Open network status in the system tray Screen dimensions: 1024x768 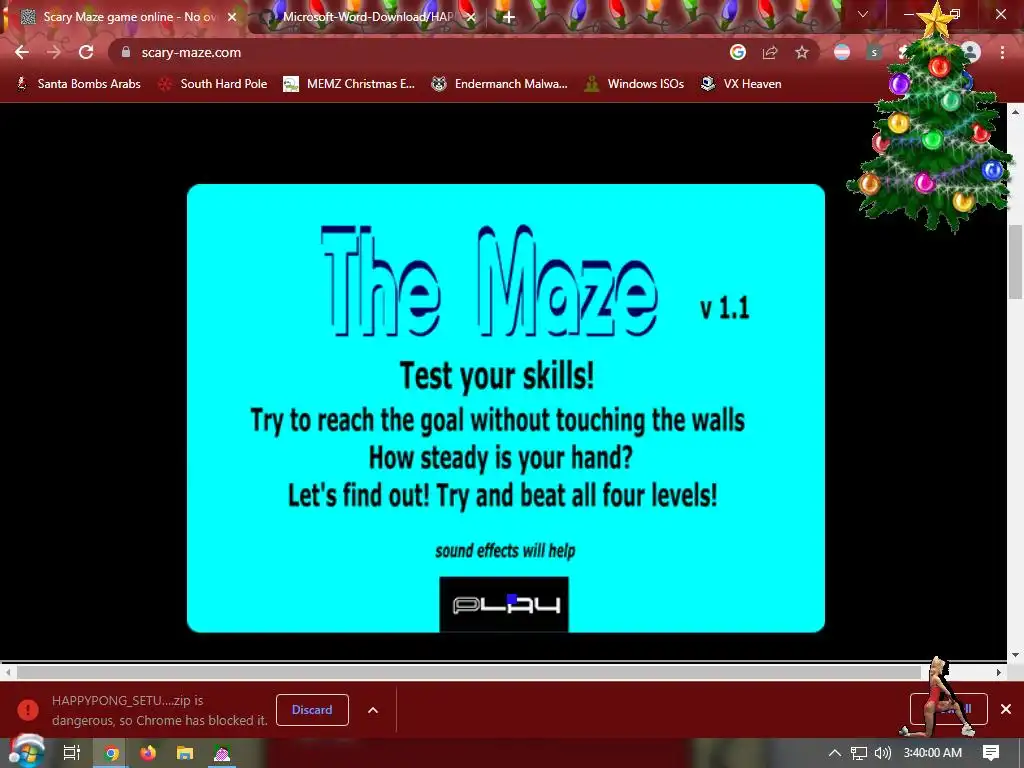[x=859, y=753]
